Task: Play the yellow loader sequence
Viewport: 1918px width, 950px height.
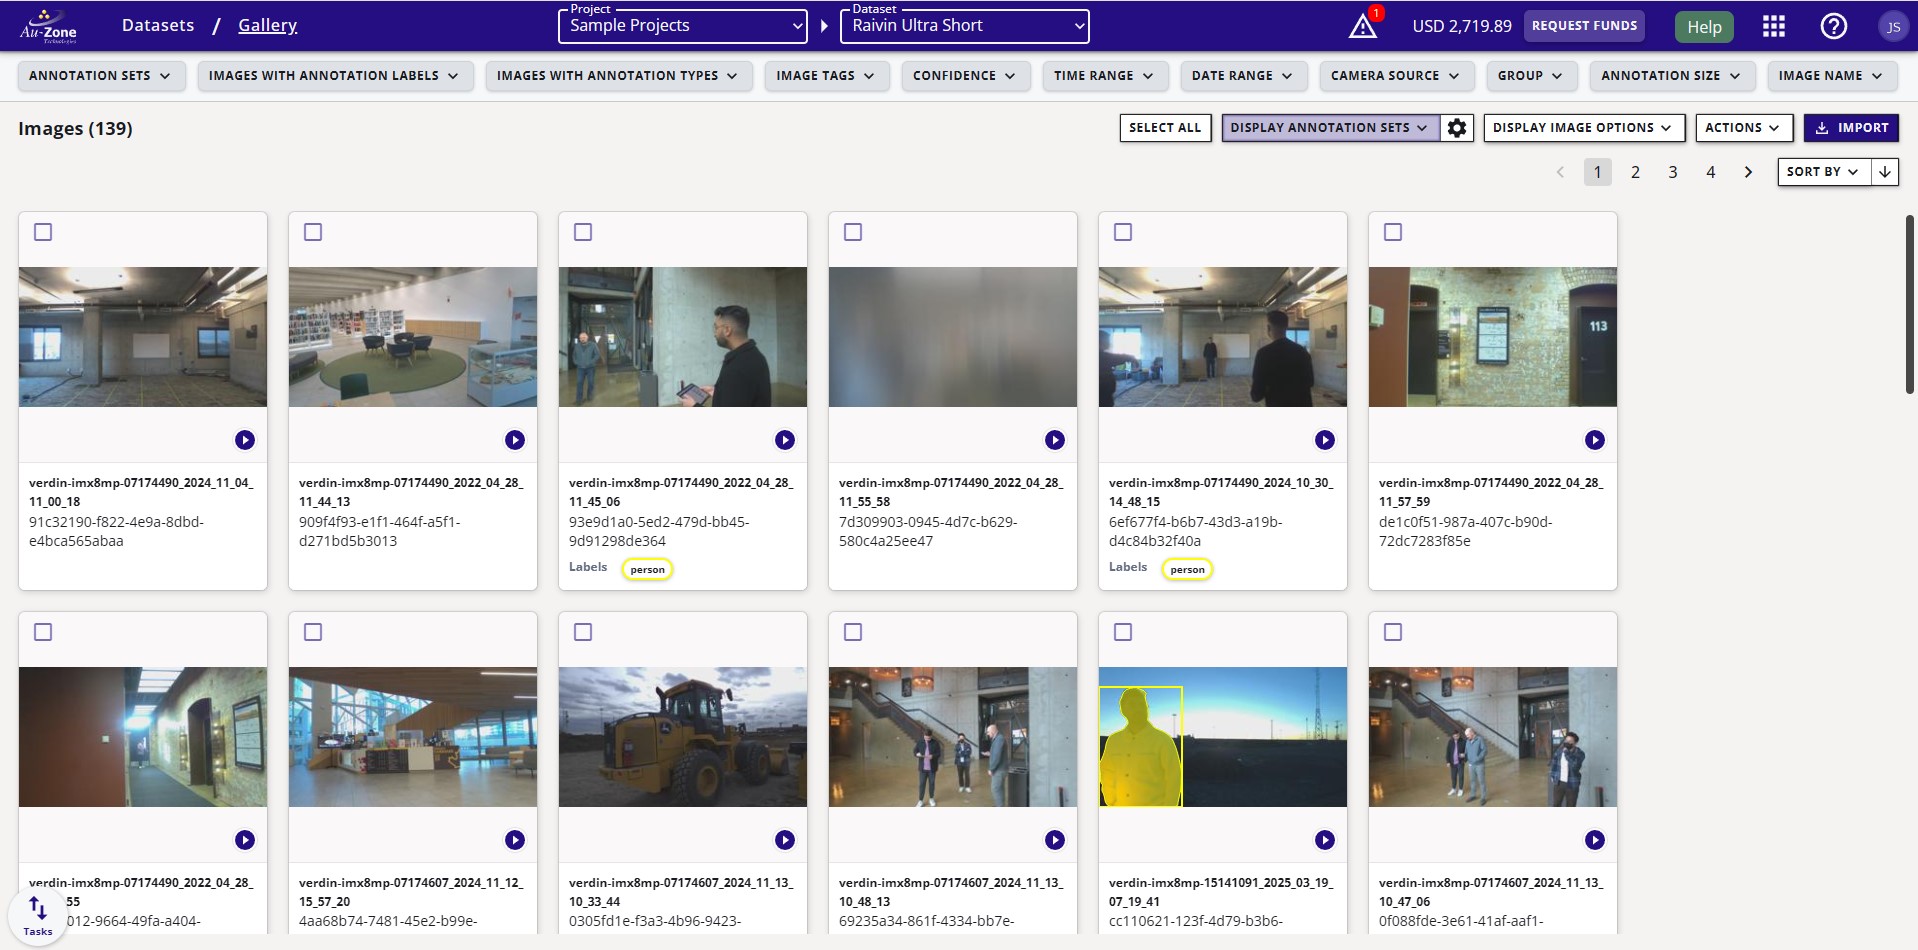Action: [x=784, y=840]
